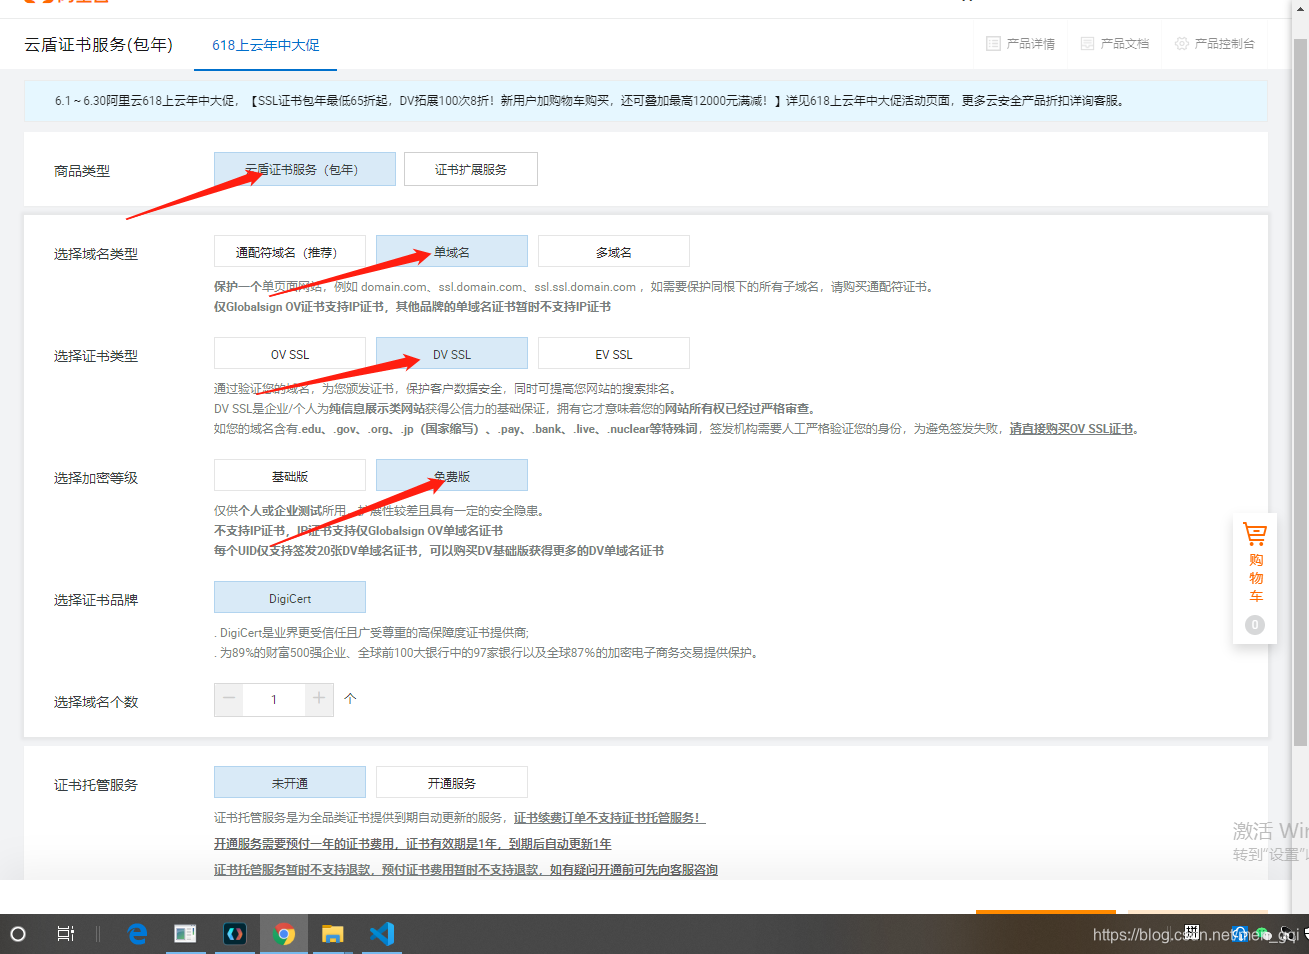Select 未开通 hosting service option

point(290,783)
